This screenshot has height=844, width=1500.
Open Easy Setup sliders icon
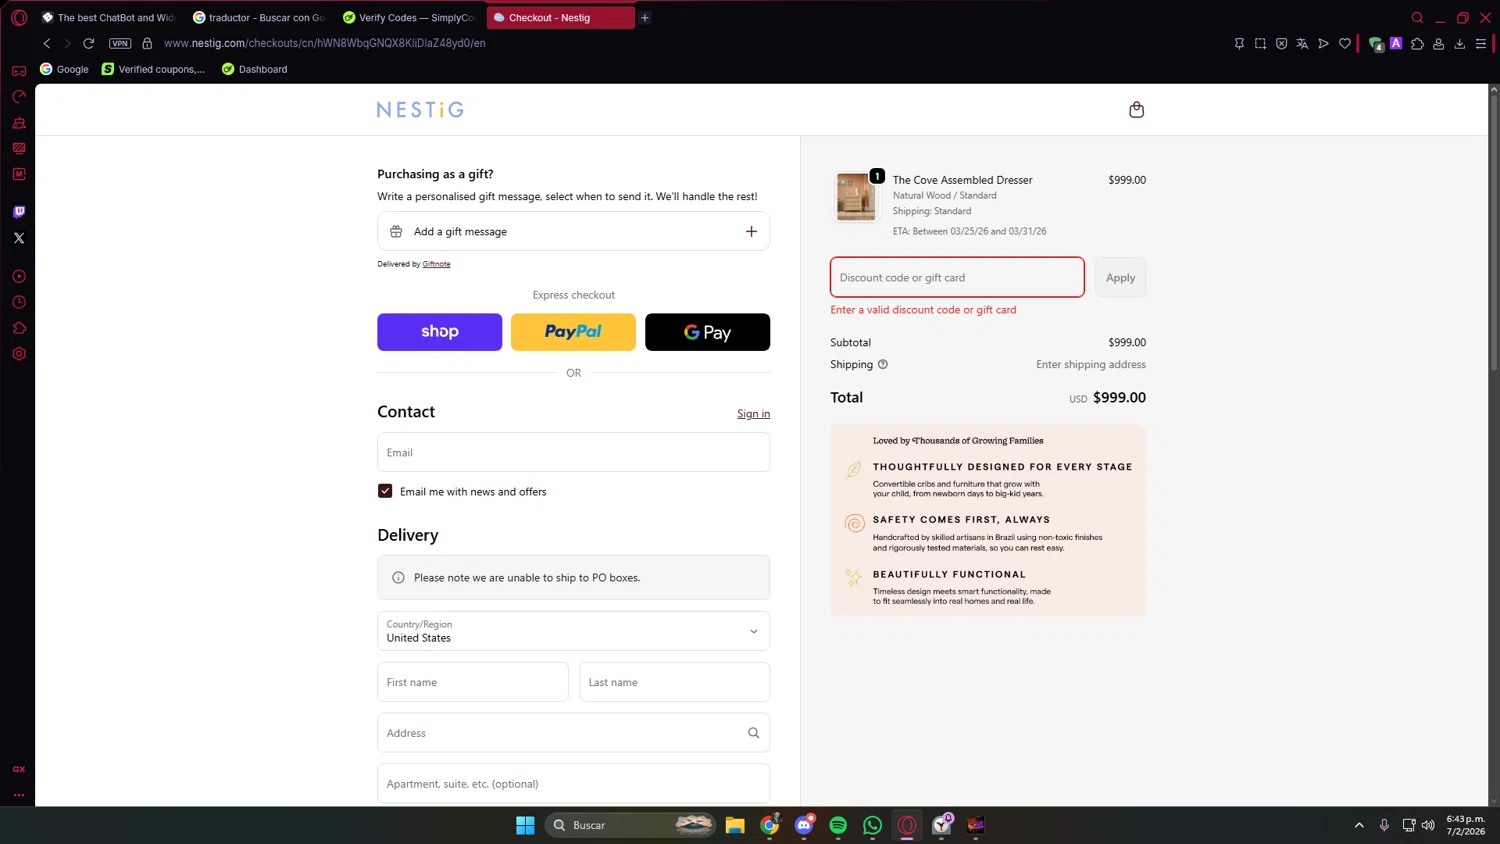(1481, 44)
